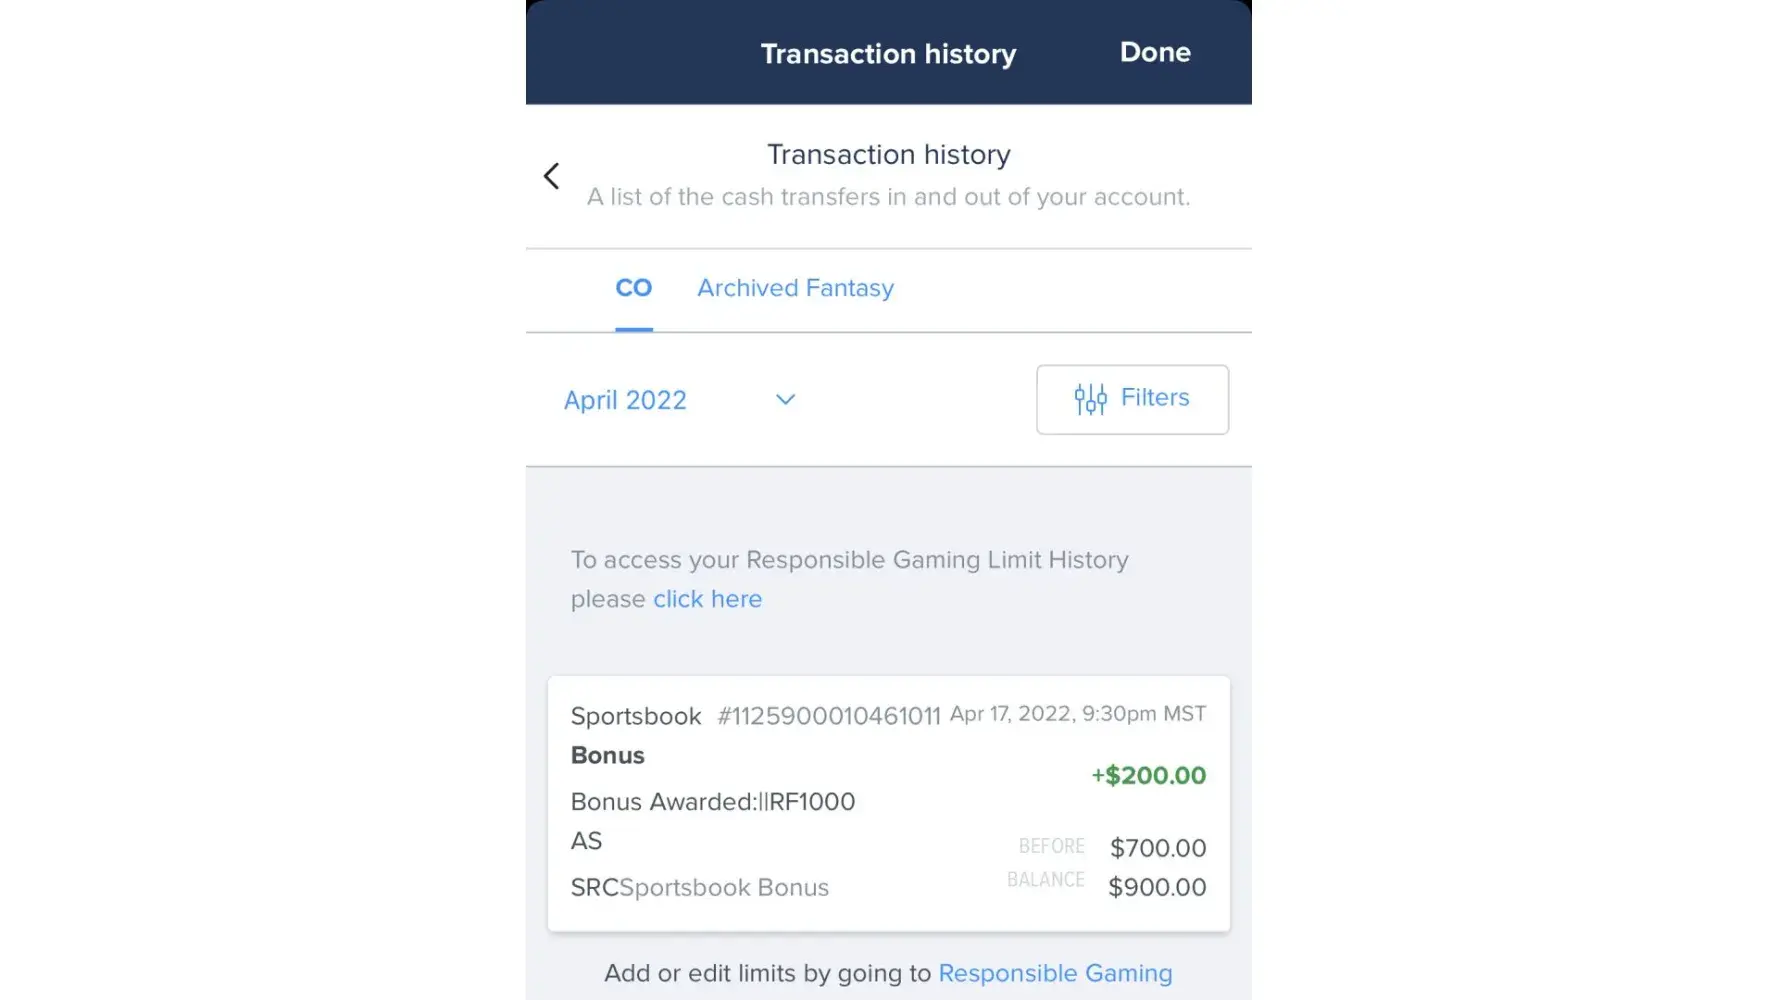Select the Sportsbook transaction label
1778x1000 pixels.
(636, 716)
